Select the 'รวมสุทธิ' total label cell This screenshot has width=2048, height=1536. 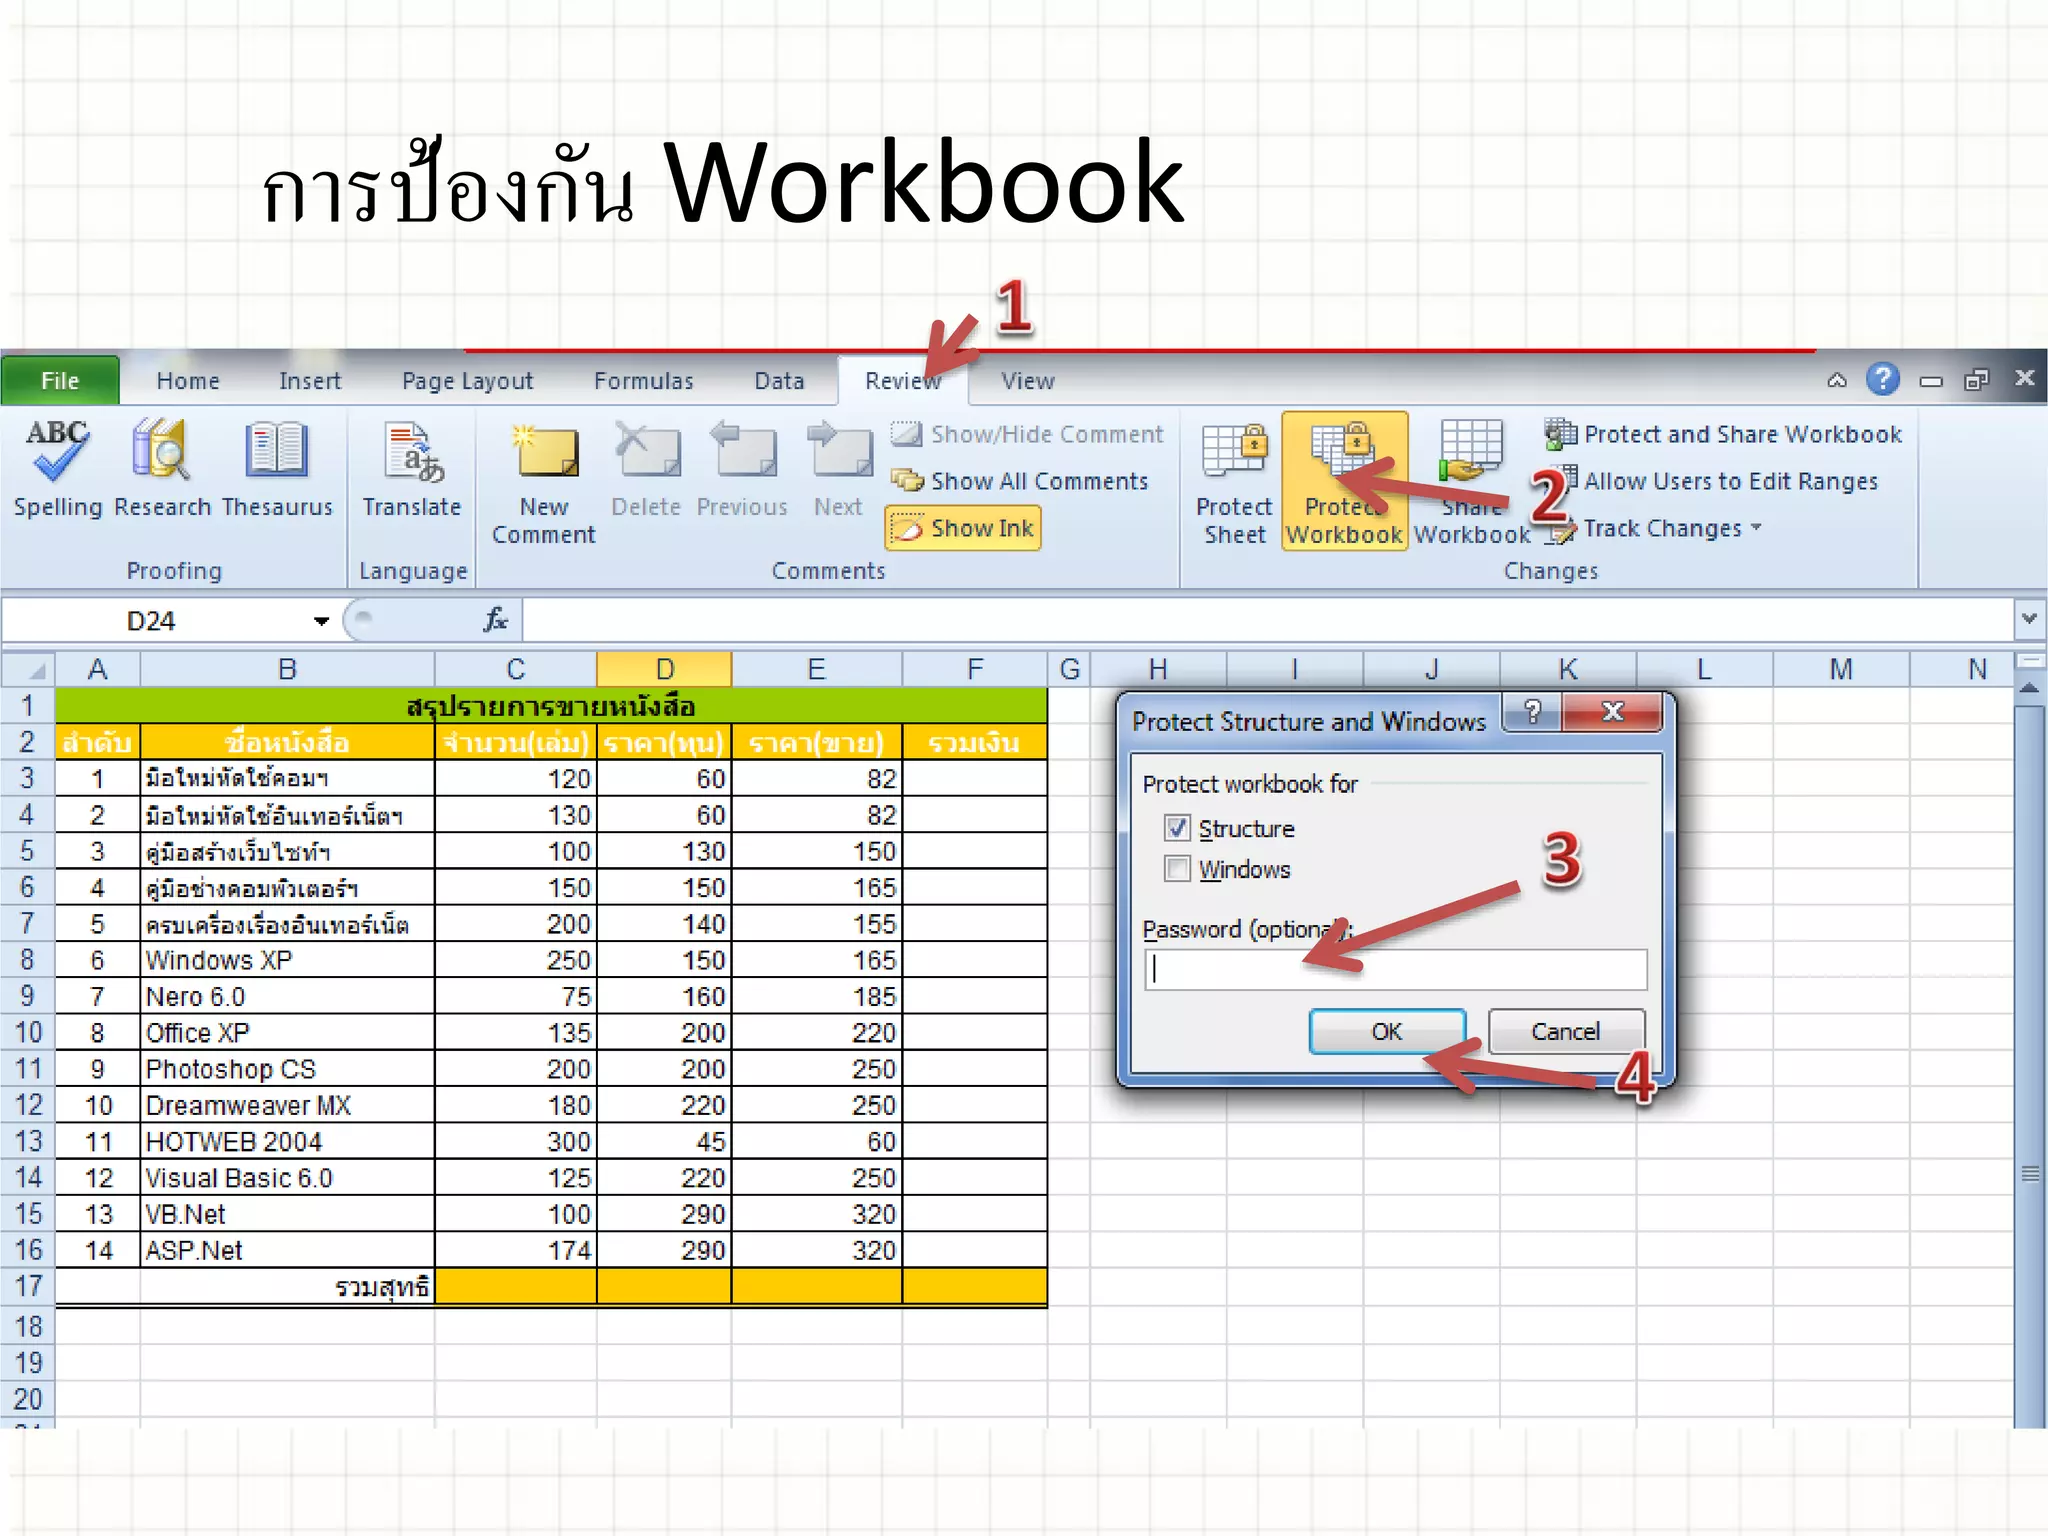pyautogui.click(x=287, y=1286)
